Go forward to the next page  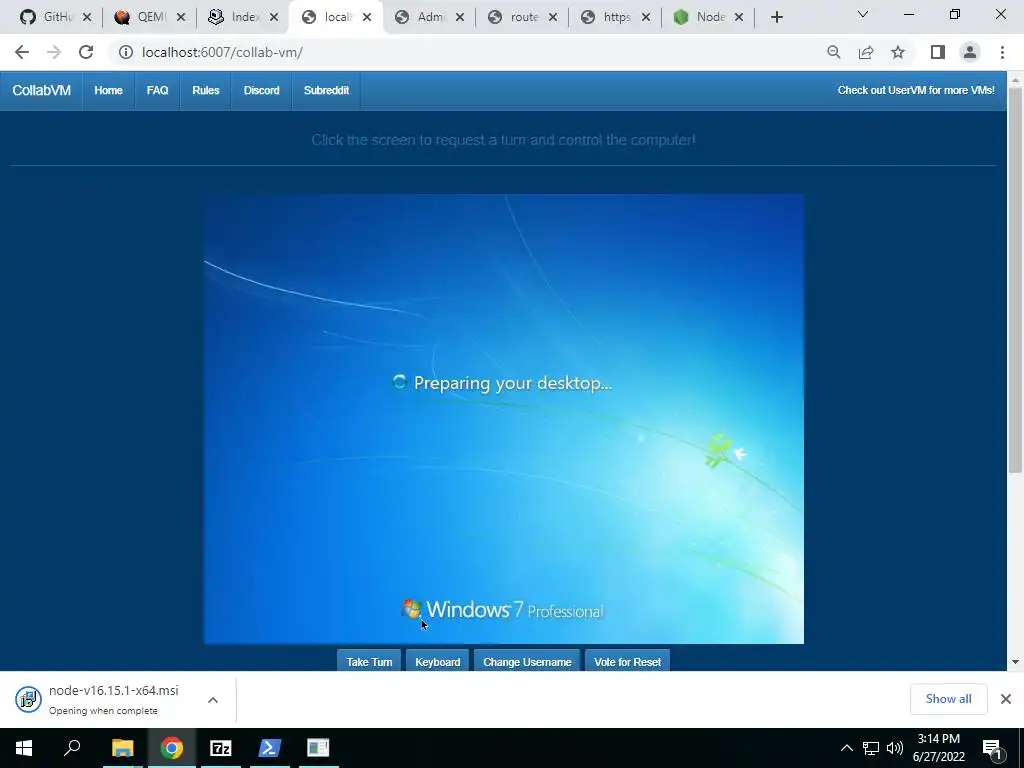(54, 52)
